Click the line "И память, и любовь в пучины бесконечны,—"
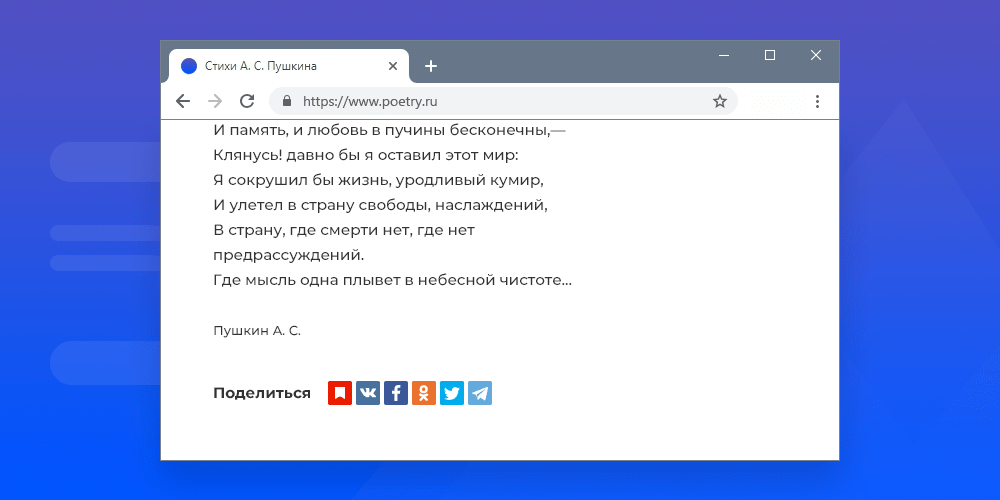 pos(390,131)
